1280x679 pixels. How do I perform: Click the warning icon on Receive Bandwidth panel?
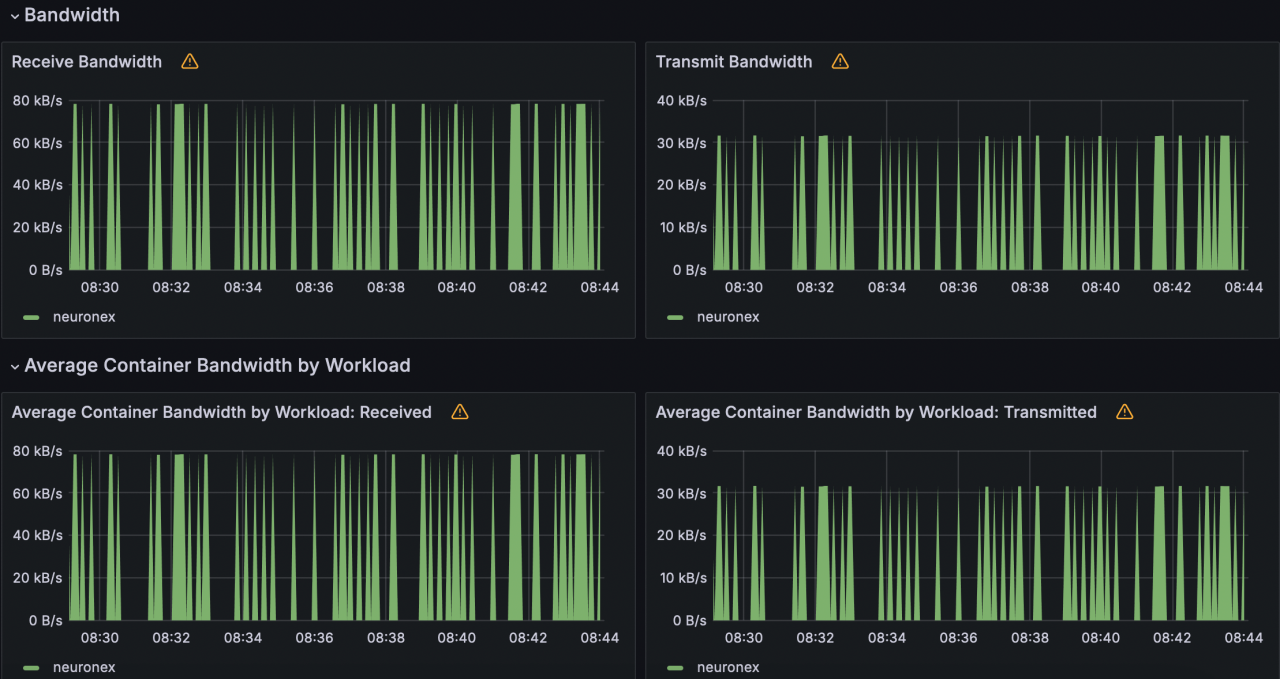[x=190, y=62]
